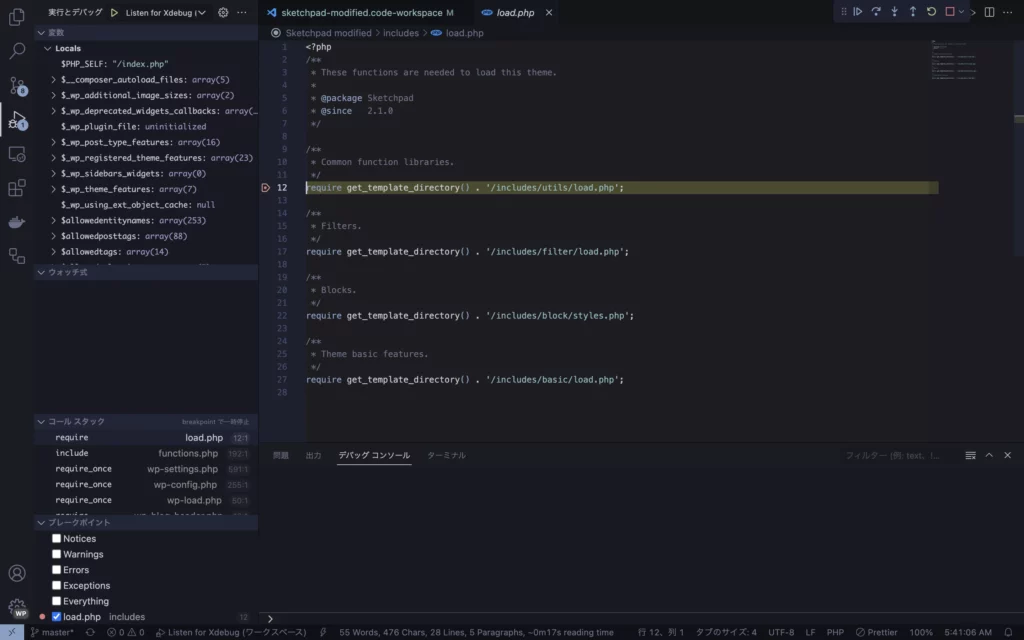Open the Explorer view in activity bar

[17, 16]
